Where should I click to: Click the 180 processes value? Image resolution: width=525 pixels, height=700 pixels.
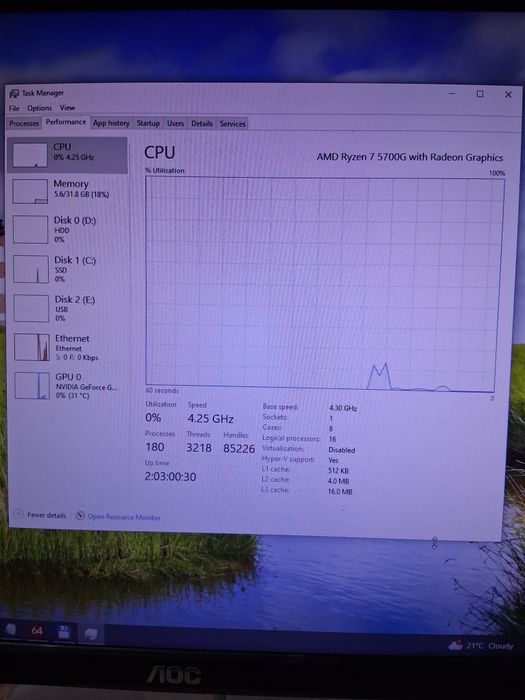click(155, 447)
